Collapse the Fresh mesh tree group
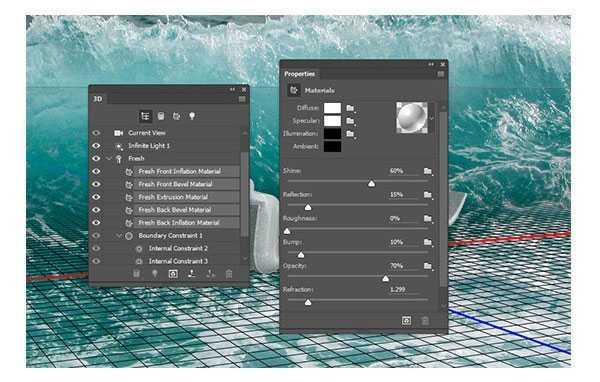The image size is (600, 382). 109,158
